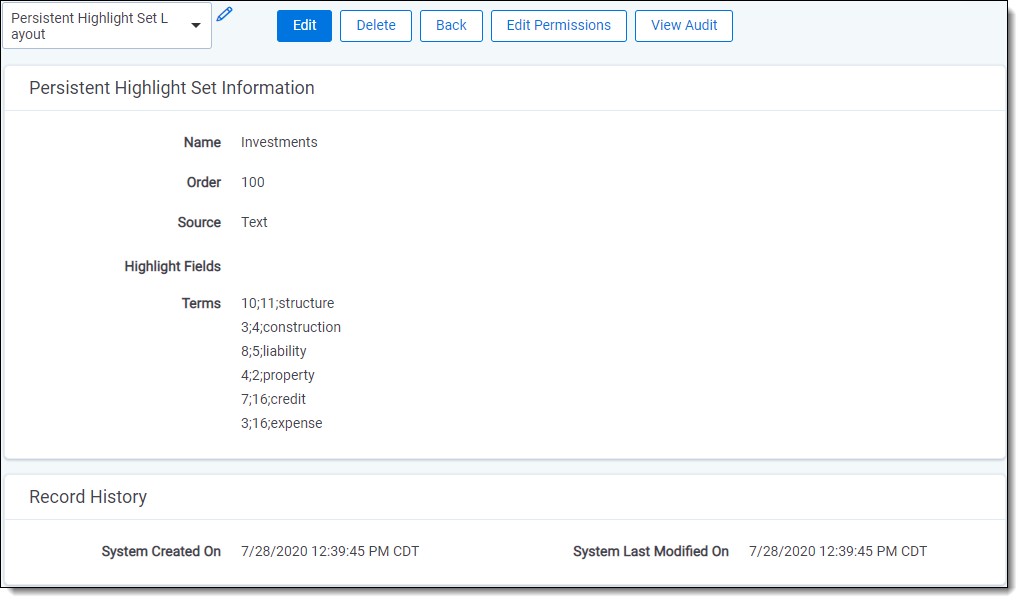Click the pencil icon to edit layout
Viewport: 1023px width, 603px height.
225,14
